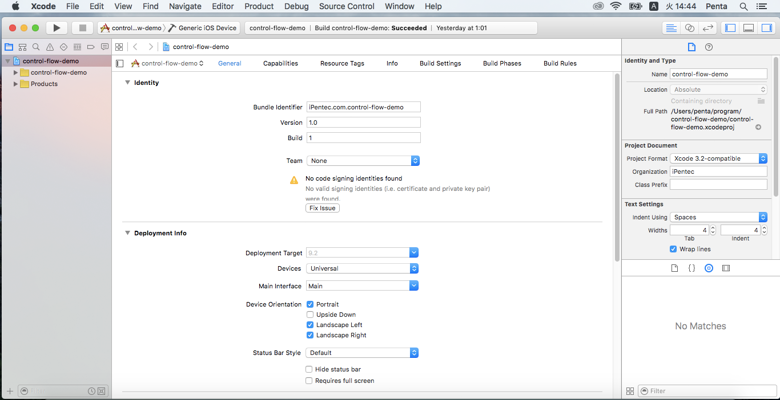Open the Breakpoint navigator
780x400 pixels.
(x=91, y=47)
